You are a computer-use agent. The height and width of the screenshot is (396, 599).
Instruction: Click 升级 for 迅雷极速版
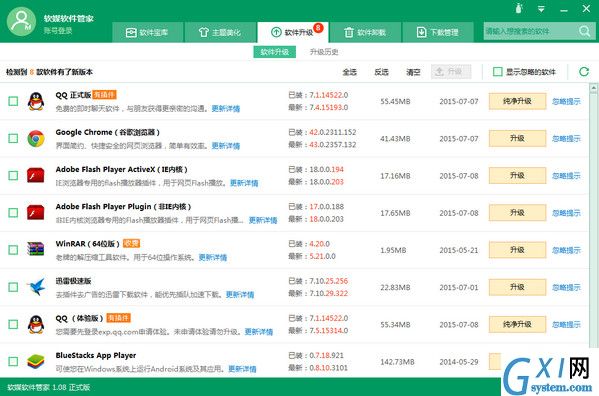[x=517, y=287]
